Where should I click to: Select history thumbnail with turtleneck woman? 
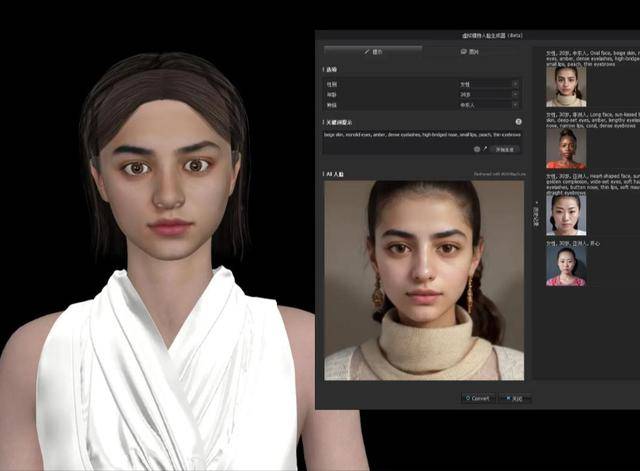tap(566, 87)
